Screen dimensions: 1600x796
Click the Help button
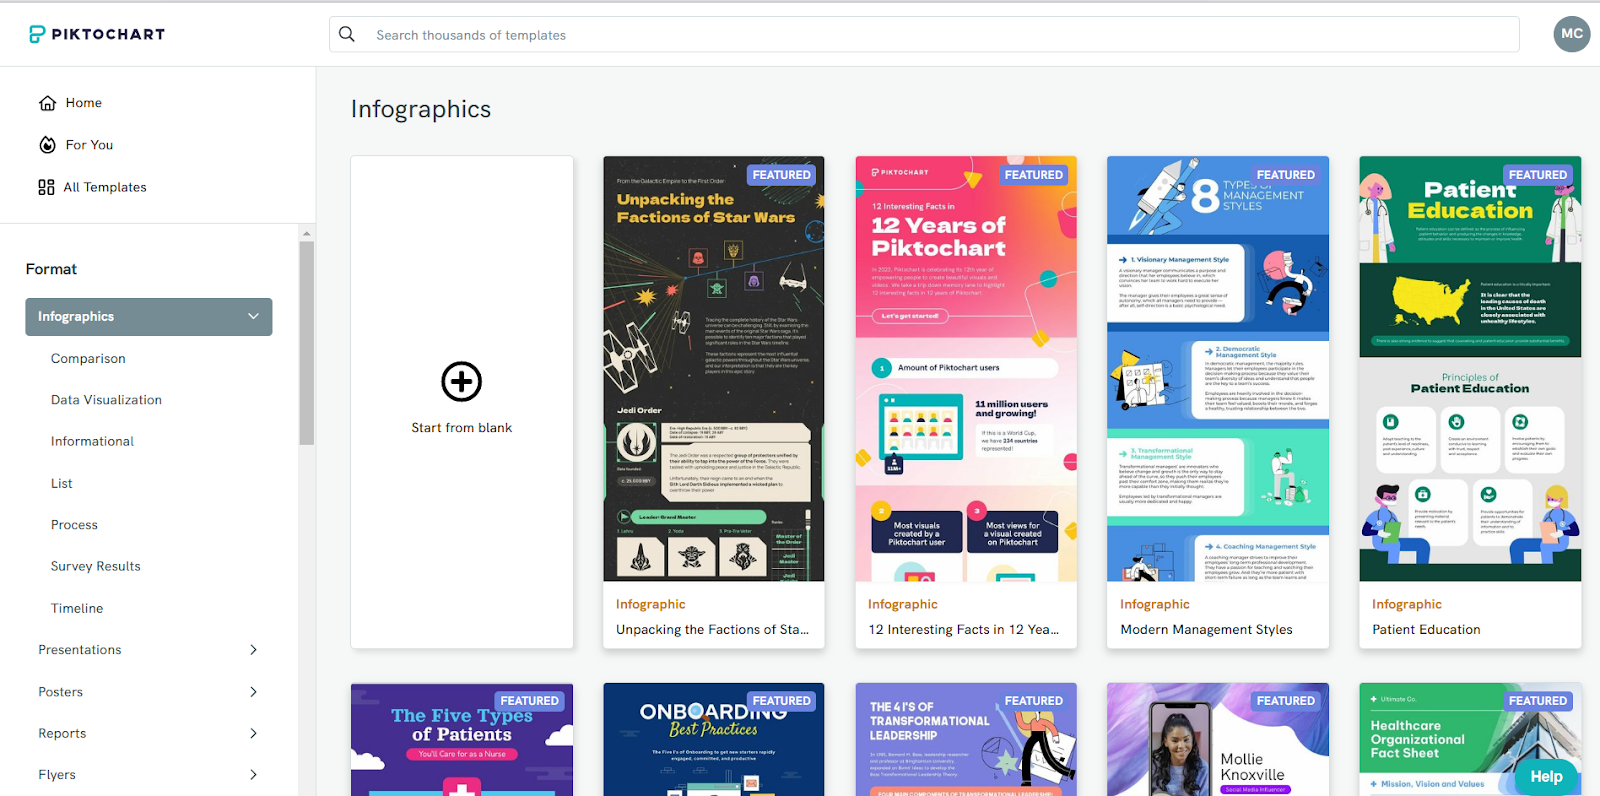coord(1546,776)
